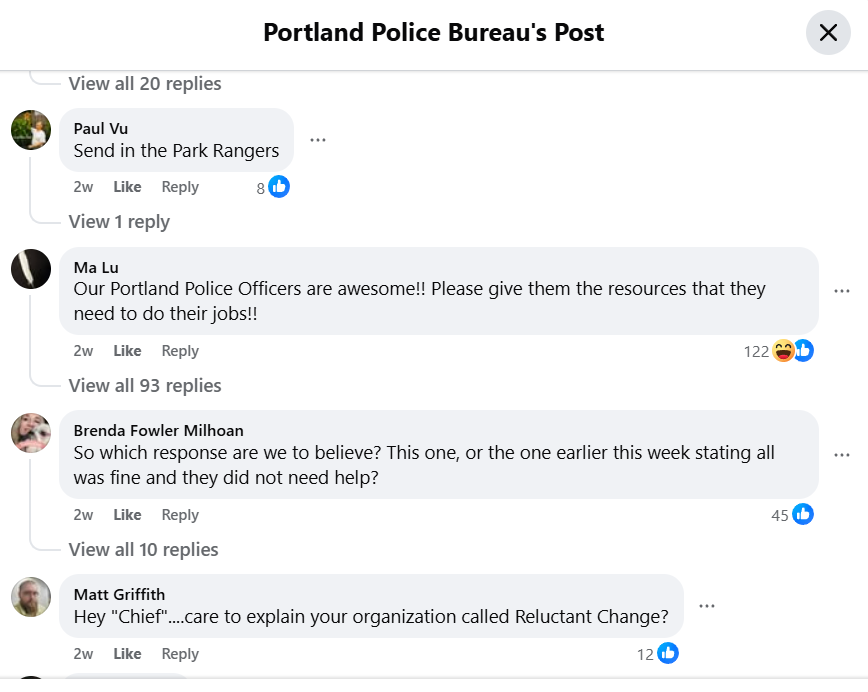The height and width of the screenshot is (692, 868).
Task: Open the like reaction icon on Matt Griffith's comment
Action: (x=667, y=653)
